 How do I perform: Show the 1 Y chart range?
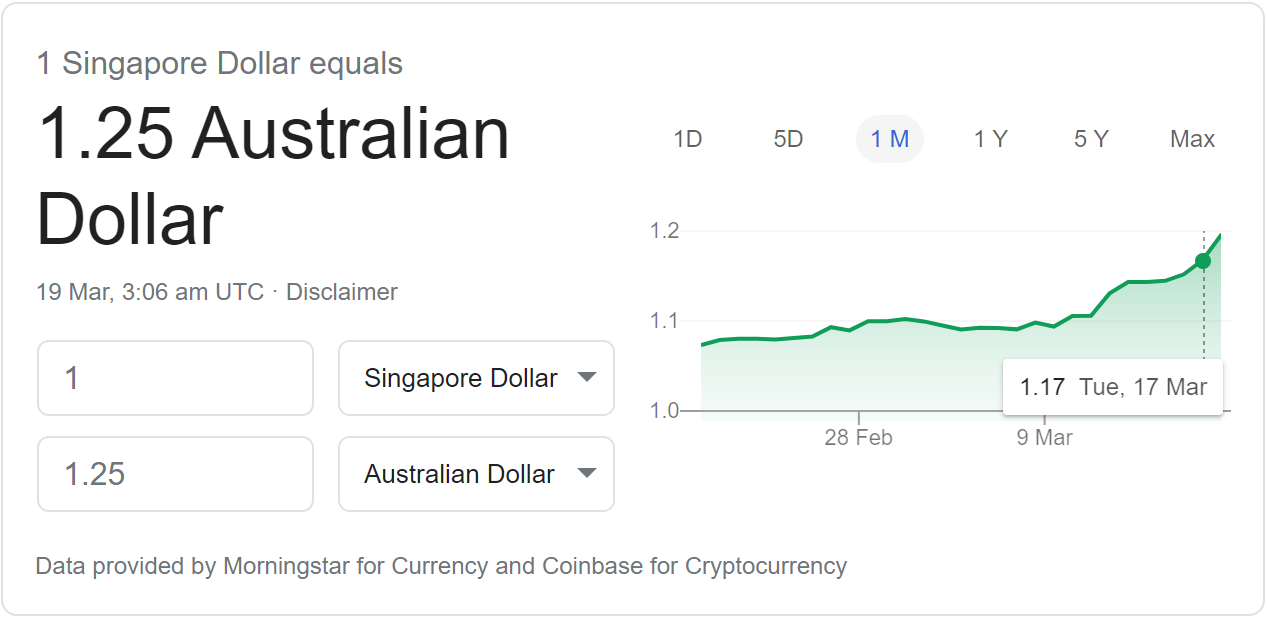(x=991, y=139)
